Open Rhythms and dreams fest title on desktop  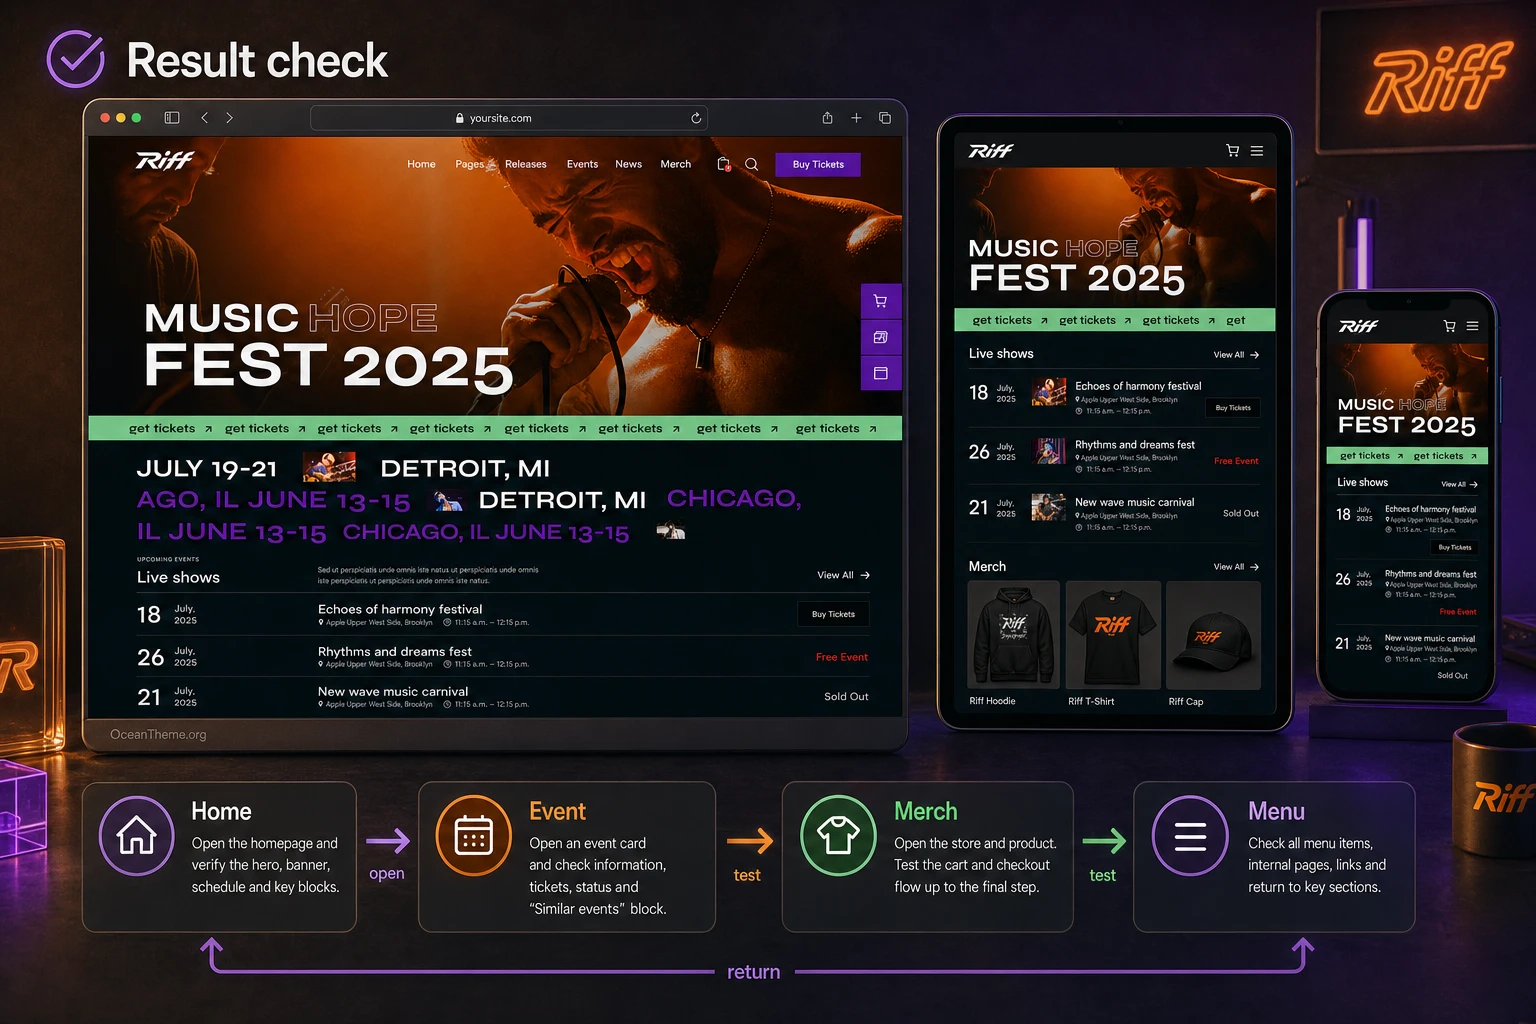(x=395, y=651)
